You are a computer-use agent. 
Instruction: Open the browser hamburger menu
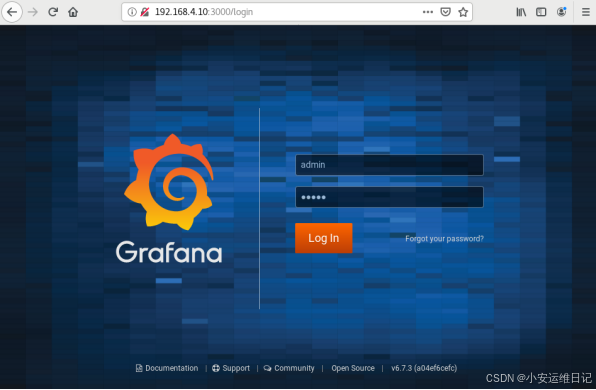click(586, 12)
